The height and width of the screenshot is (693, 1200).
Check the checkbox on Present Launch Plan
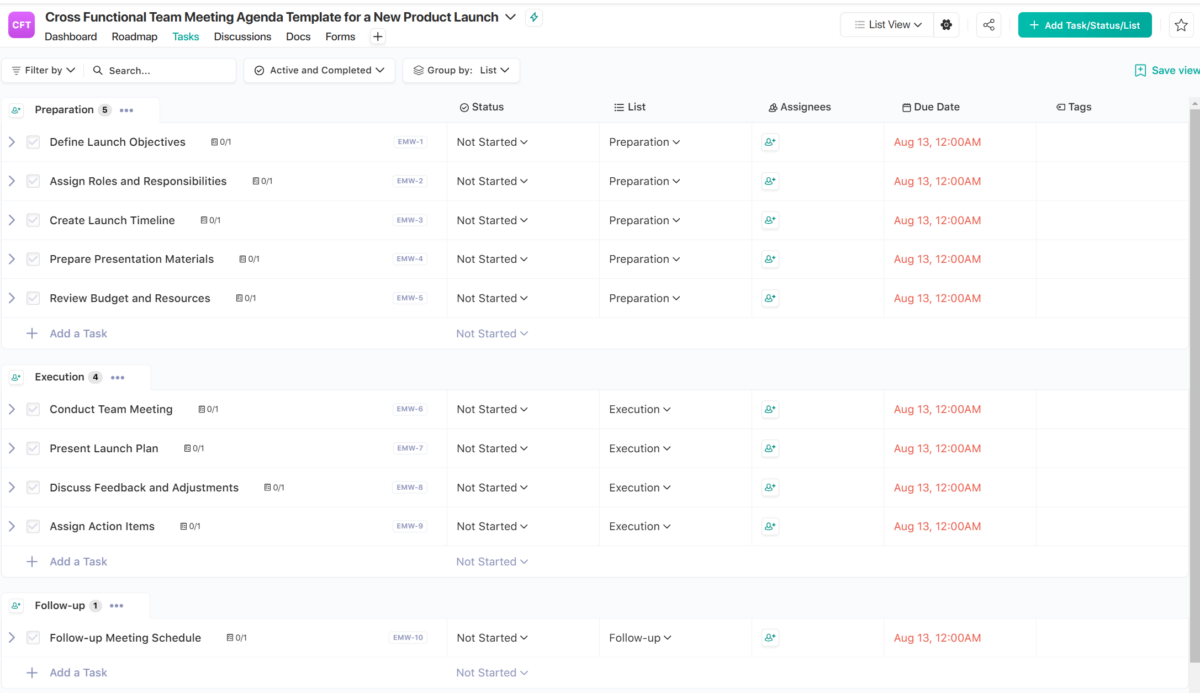pos(33,448)
